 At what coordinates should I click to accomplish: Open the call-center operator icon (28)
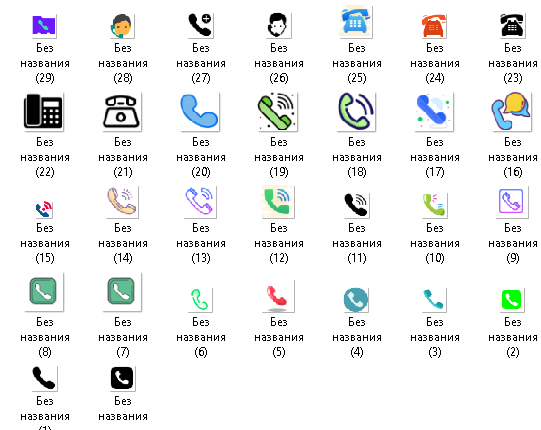click(x=122, y=25)
